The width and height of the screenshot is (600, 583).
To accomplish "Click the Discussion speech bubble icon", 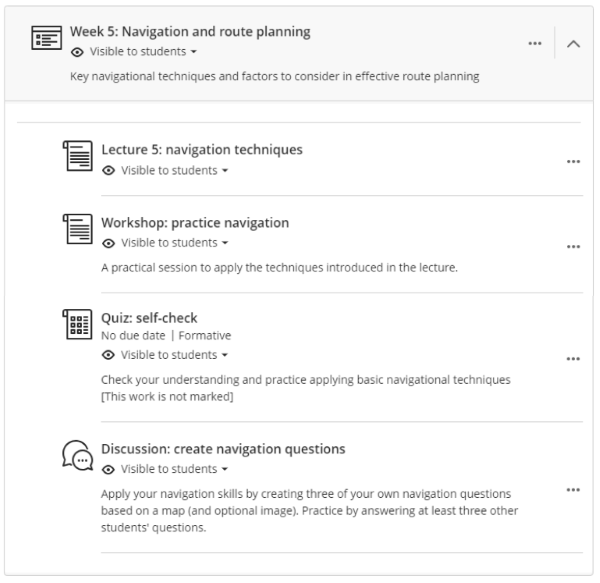I will (x=76, y=456).
